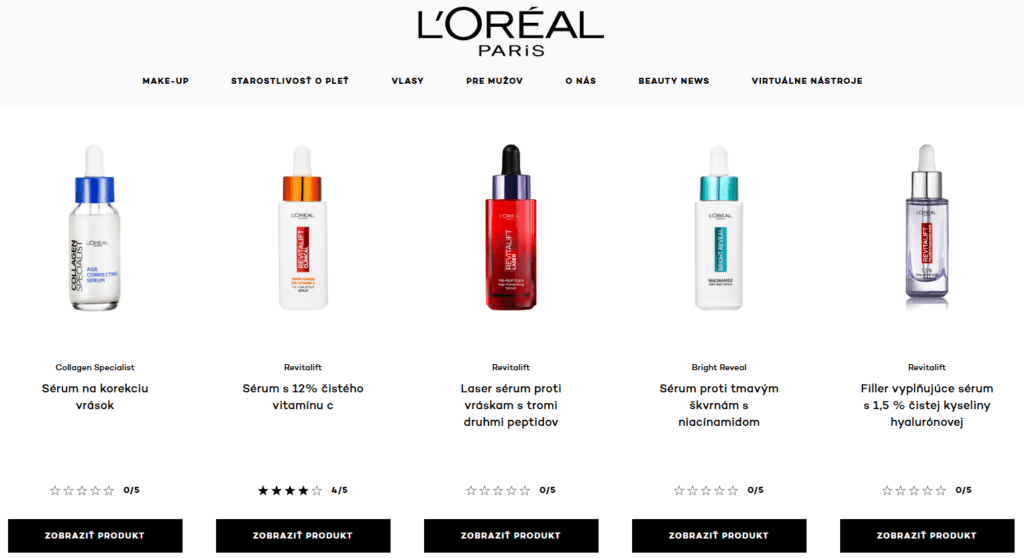Image resolution: width=1024 pixels, height=558 pixels.
Task: Go to Beauty News section
Action: pyautogui.click(x=673, y=81)
